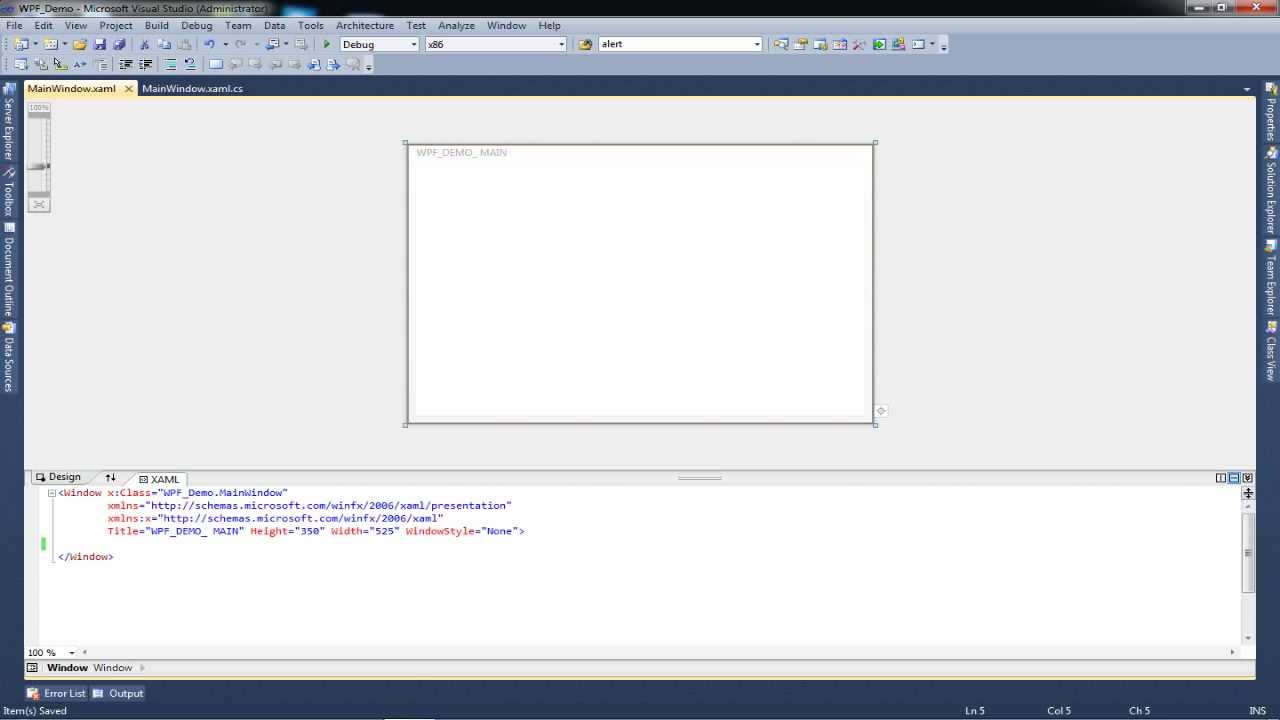1280x720 pixels.
Task: Open the Team Explorer side tab
Action: point(1271,277)
